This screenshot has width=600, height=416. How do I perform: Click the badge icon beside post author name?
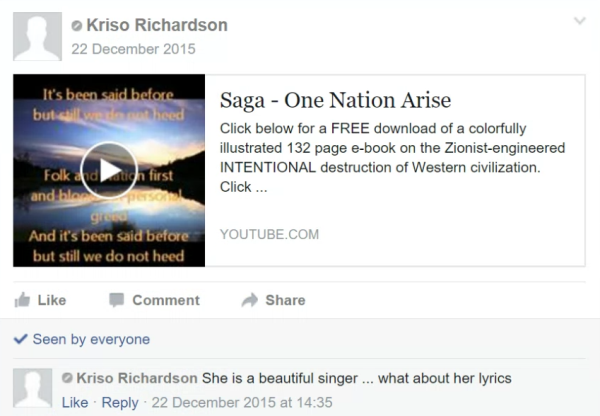click(77, 26)
